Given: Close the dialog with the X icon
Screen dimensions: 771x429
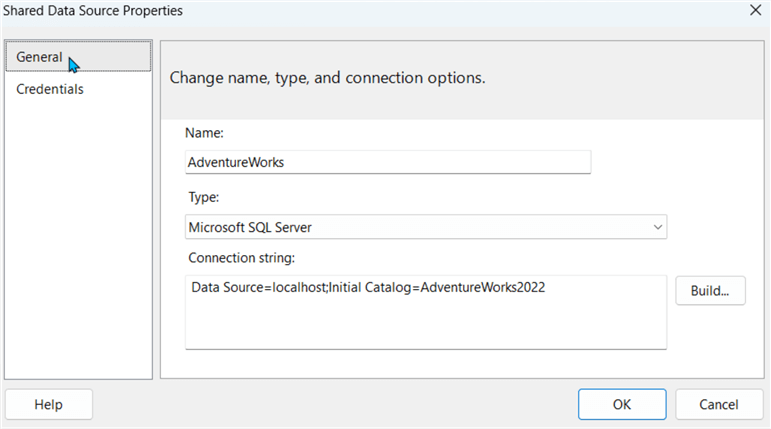Looking at the screenshot, I should point(753,11).
